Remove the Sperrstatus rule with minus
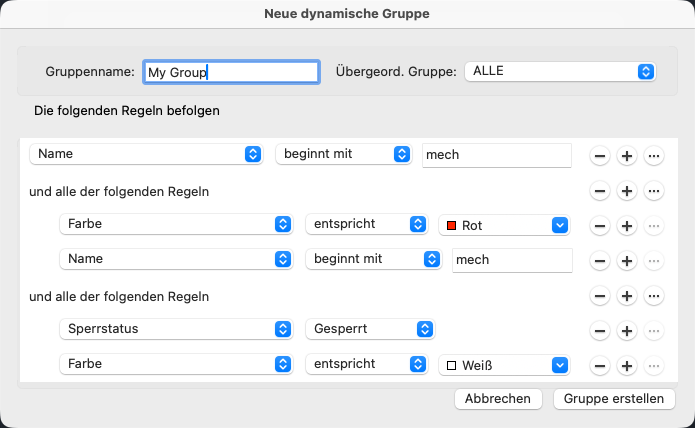Image resolution: width=695 pixels, height=428 pixels. [x=600, y=331]
